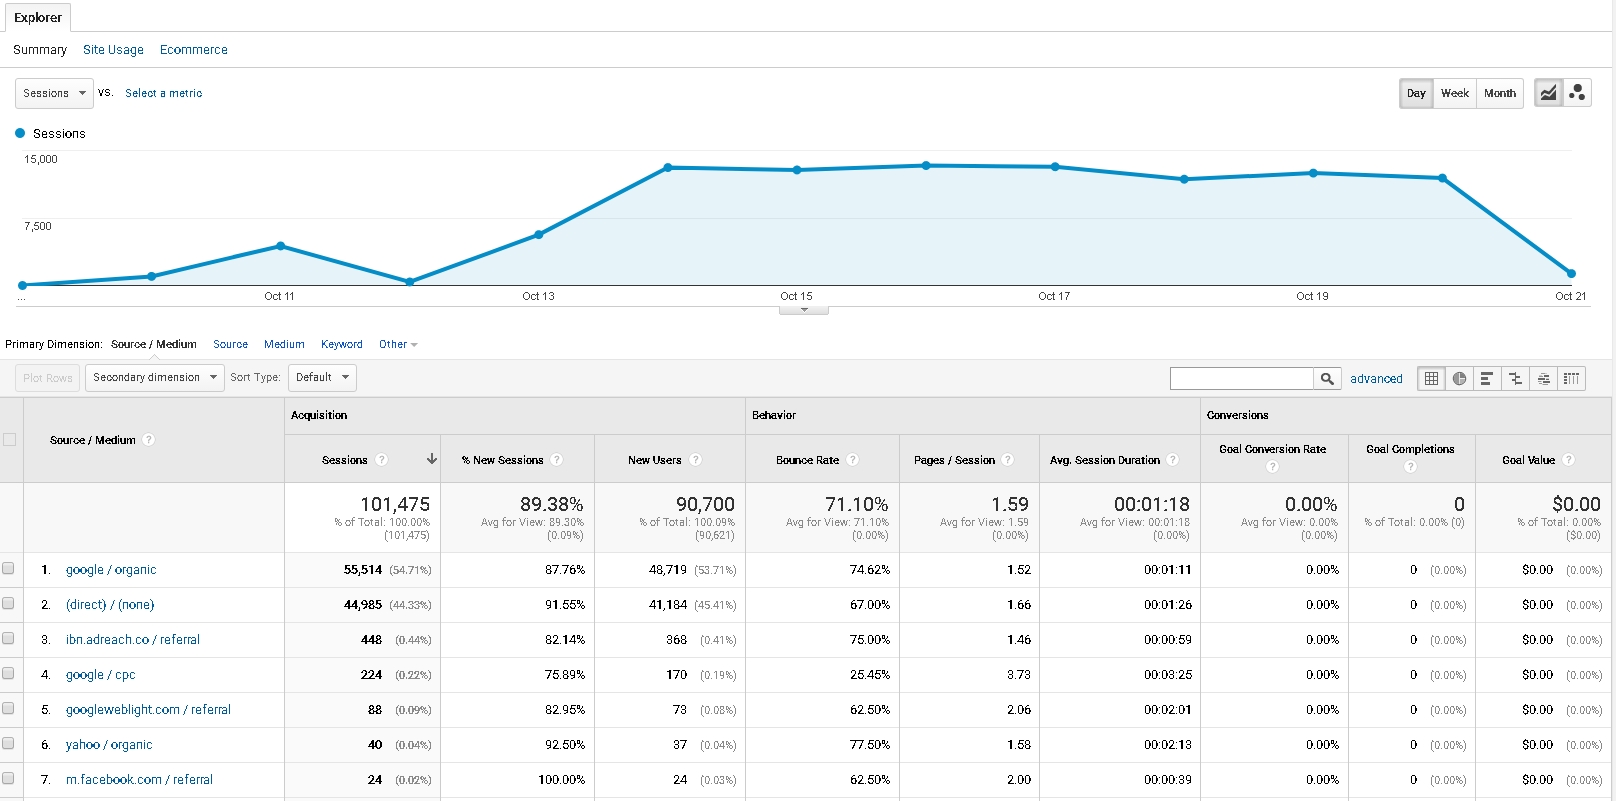
Task: Check the ibn.adreach.co / referral row checkbox
Action: point(9,639)
